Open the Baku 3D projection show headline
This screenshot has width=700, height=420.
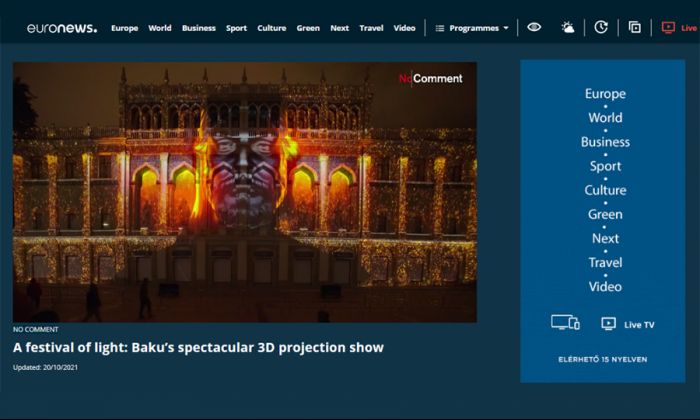pos(198,348)
